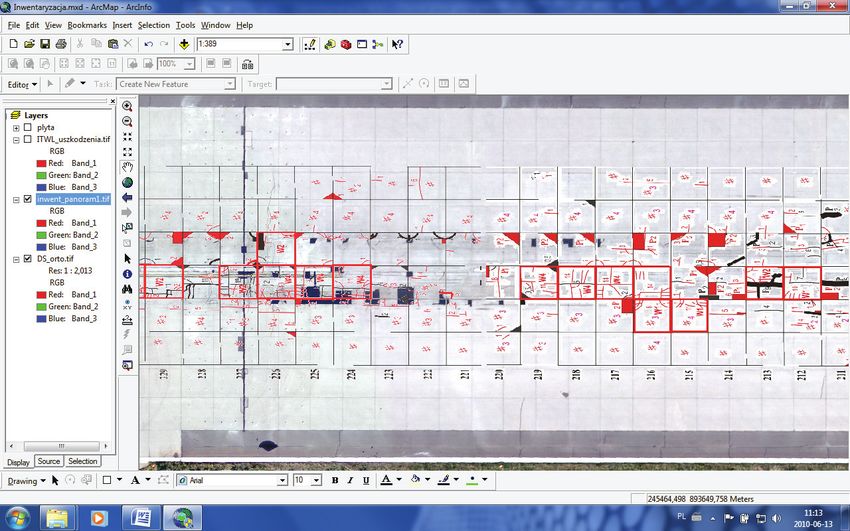Click the Go To XY tool

coord(127,305)
